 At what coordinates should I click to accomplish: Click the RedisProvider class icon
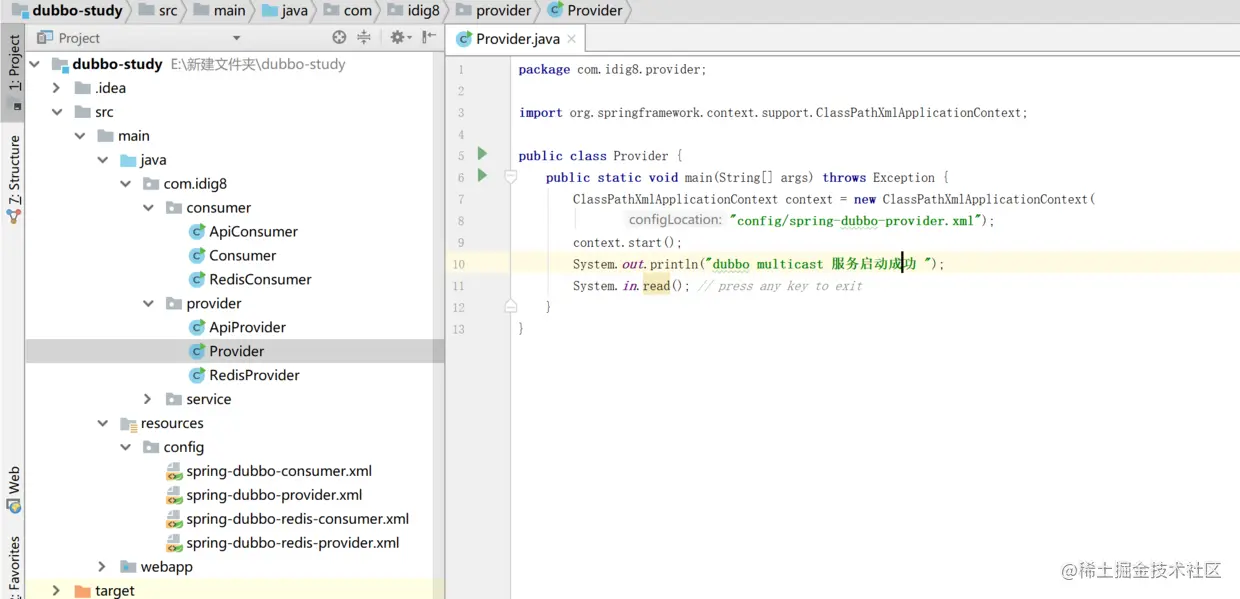(x=197, y=375)
